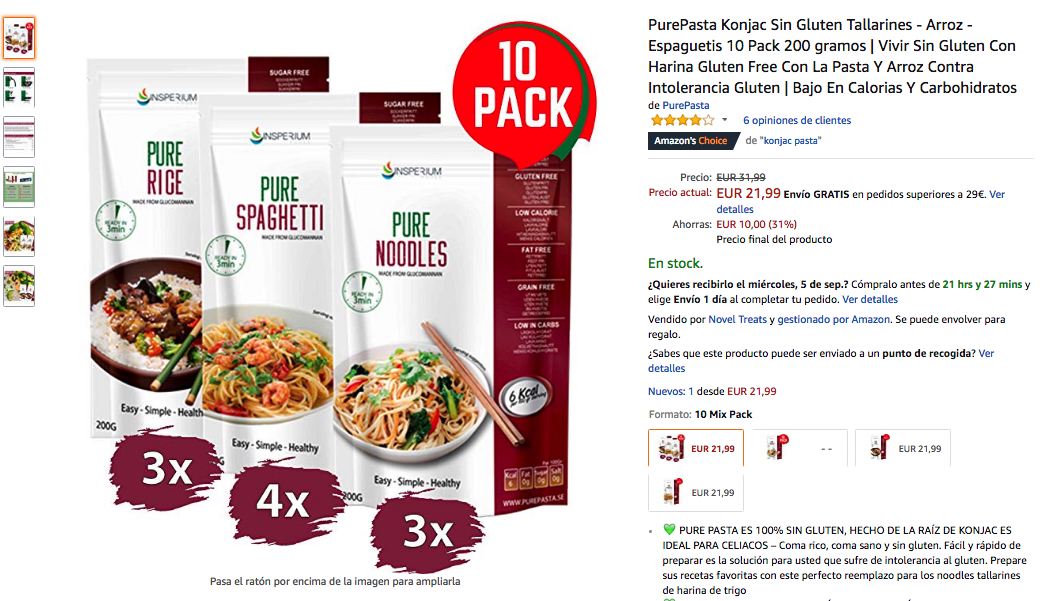Select the first product thumbnail image
The height and width of the screenshot is (601, 1044).
[19, 38]
